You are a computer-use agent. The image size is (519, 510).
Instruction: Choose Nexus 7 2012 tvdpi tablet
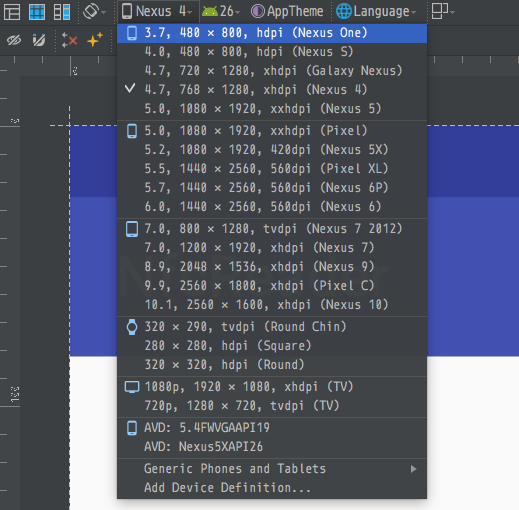pyautogui.click(x=272, y=229)
